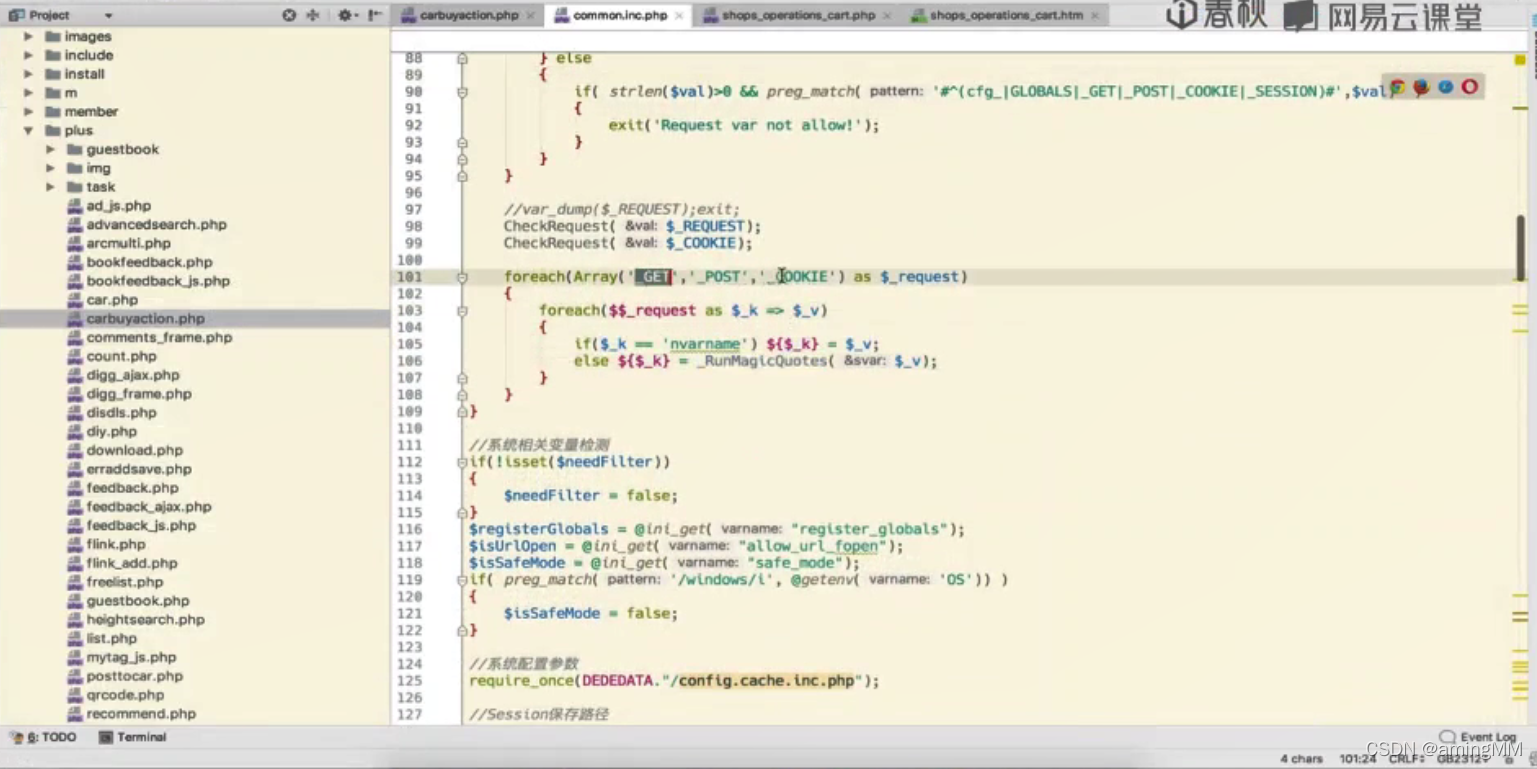Select qrcode.php file
The image size is (1537, 769).
(x=125, y=695)
